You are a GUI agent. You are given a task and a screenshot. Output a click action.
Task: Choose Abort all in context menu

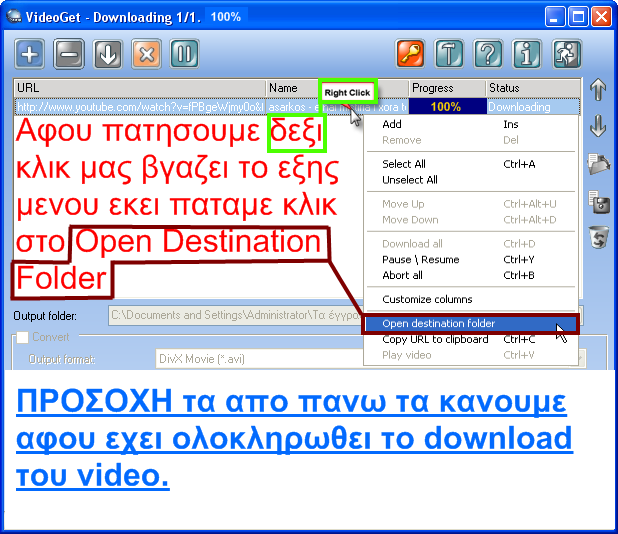tap(471, 275)
